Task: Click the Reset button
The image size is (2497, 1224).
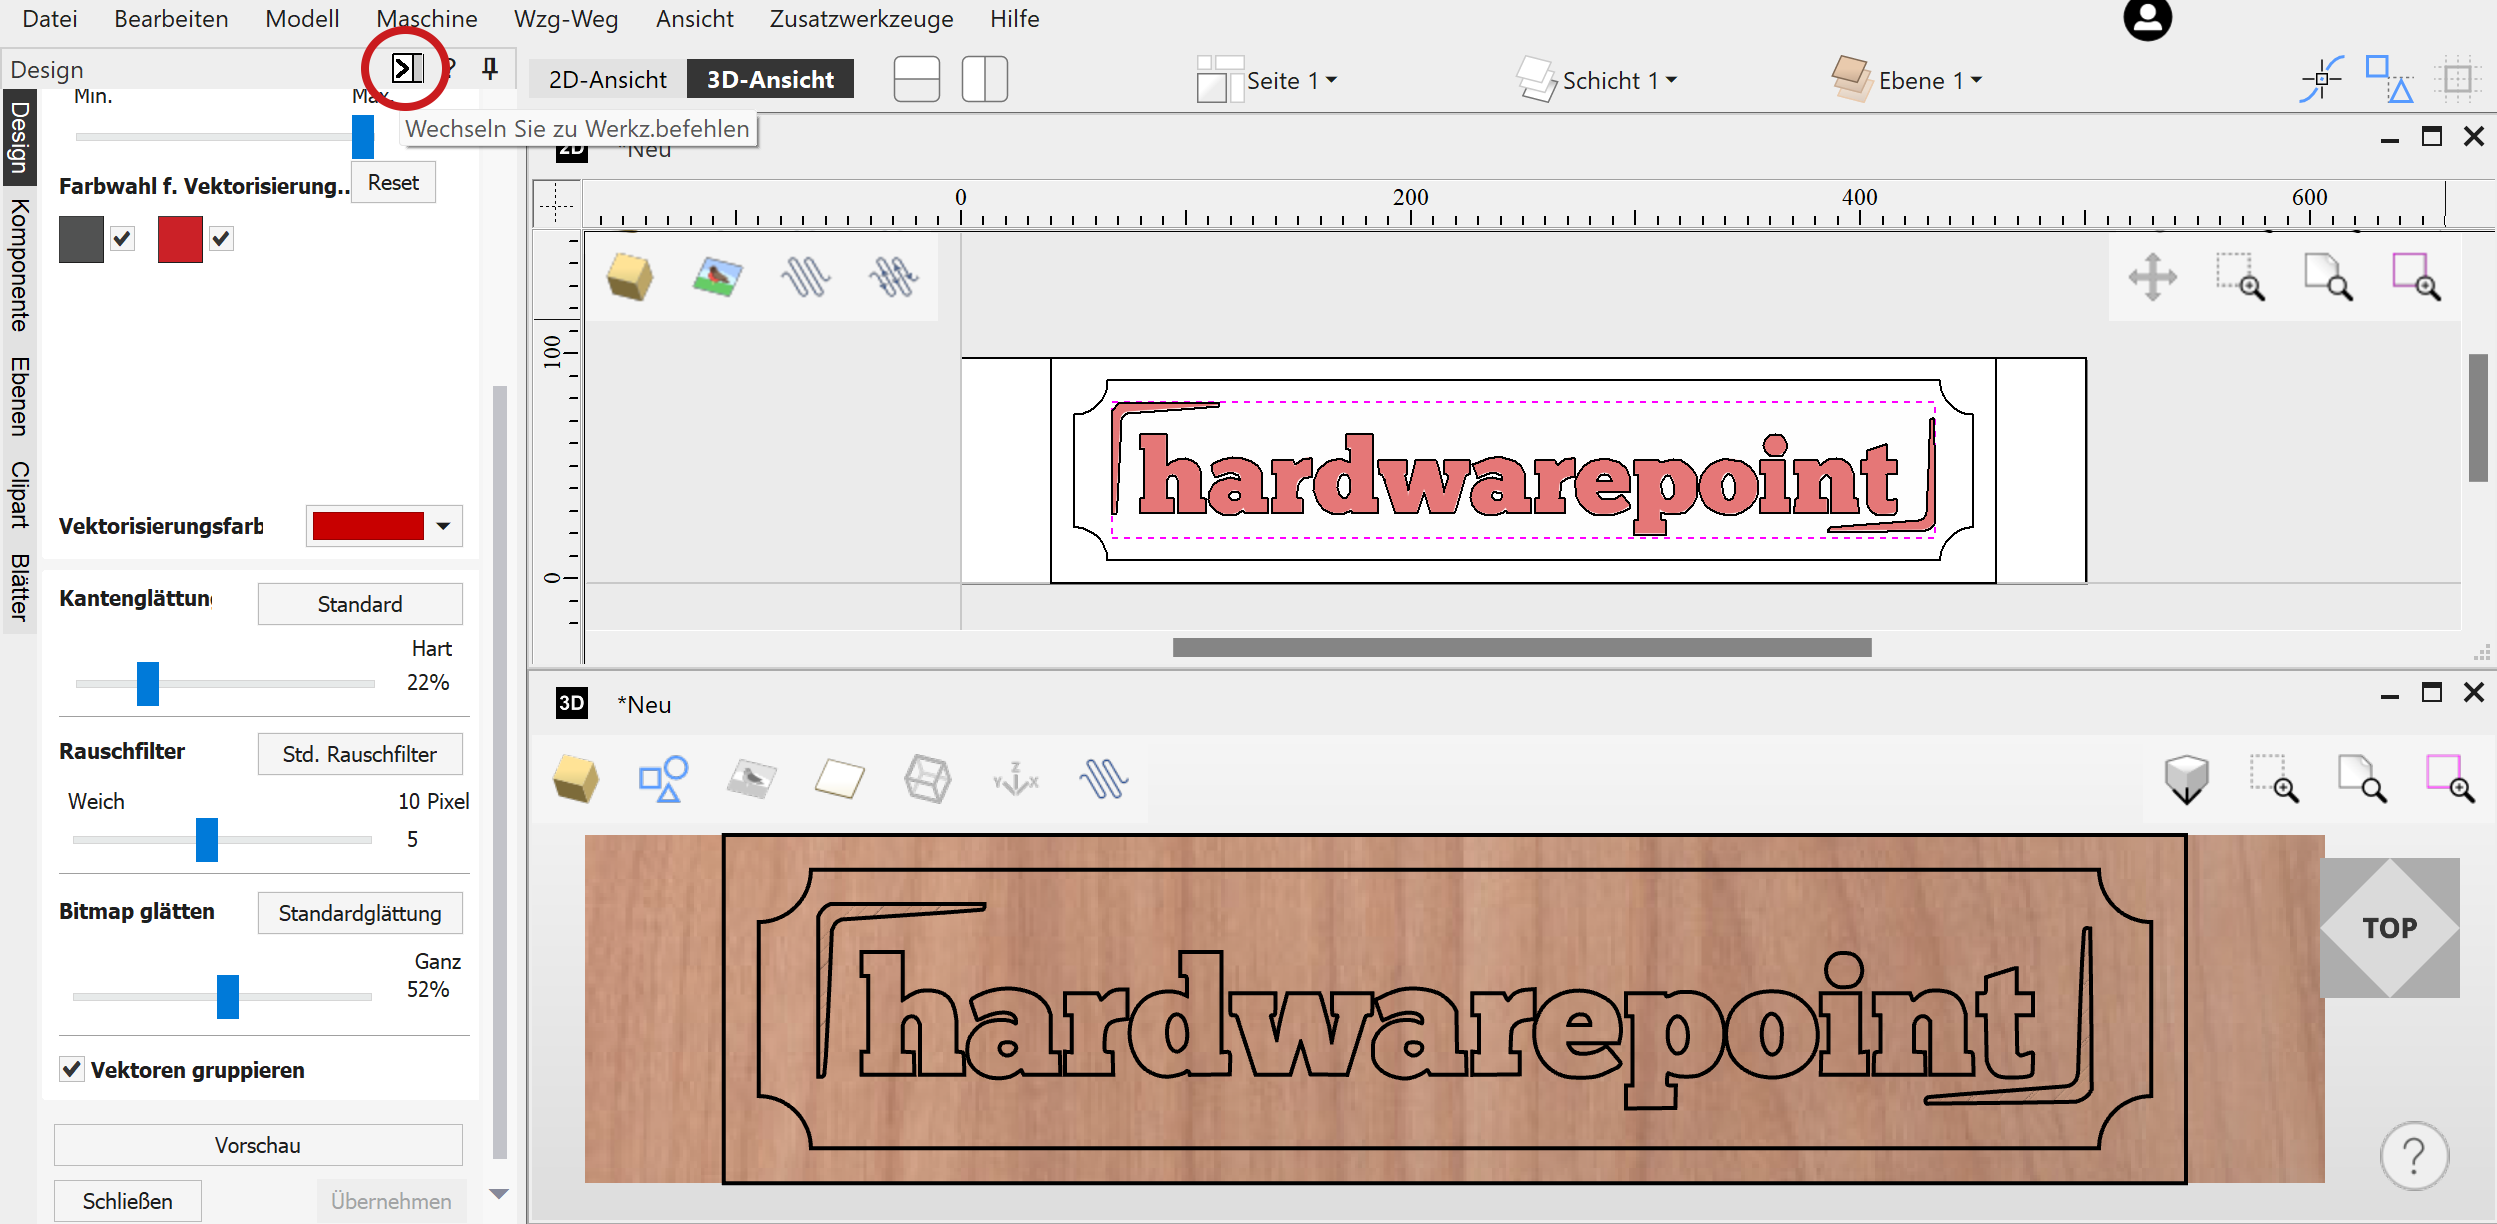Action: pos(393,183)
